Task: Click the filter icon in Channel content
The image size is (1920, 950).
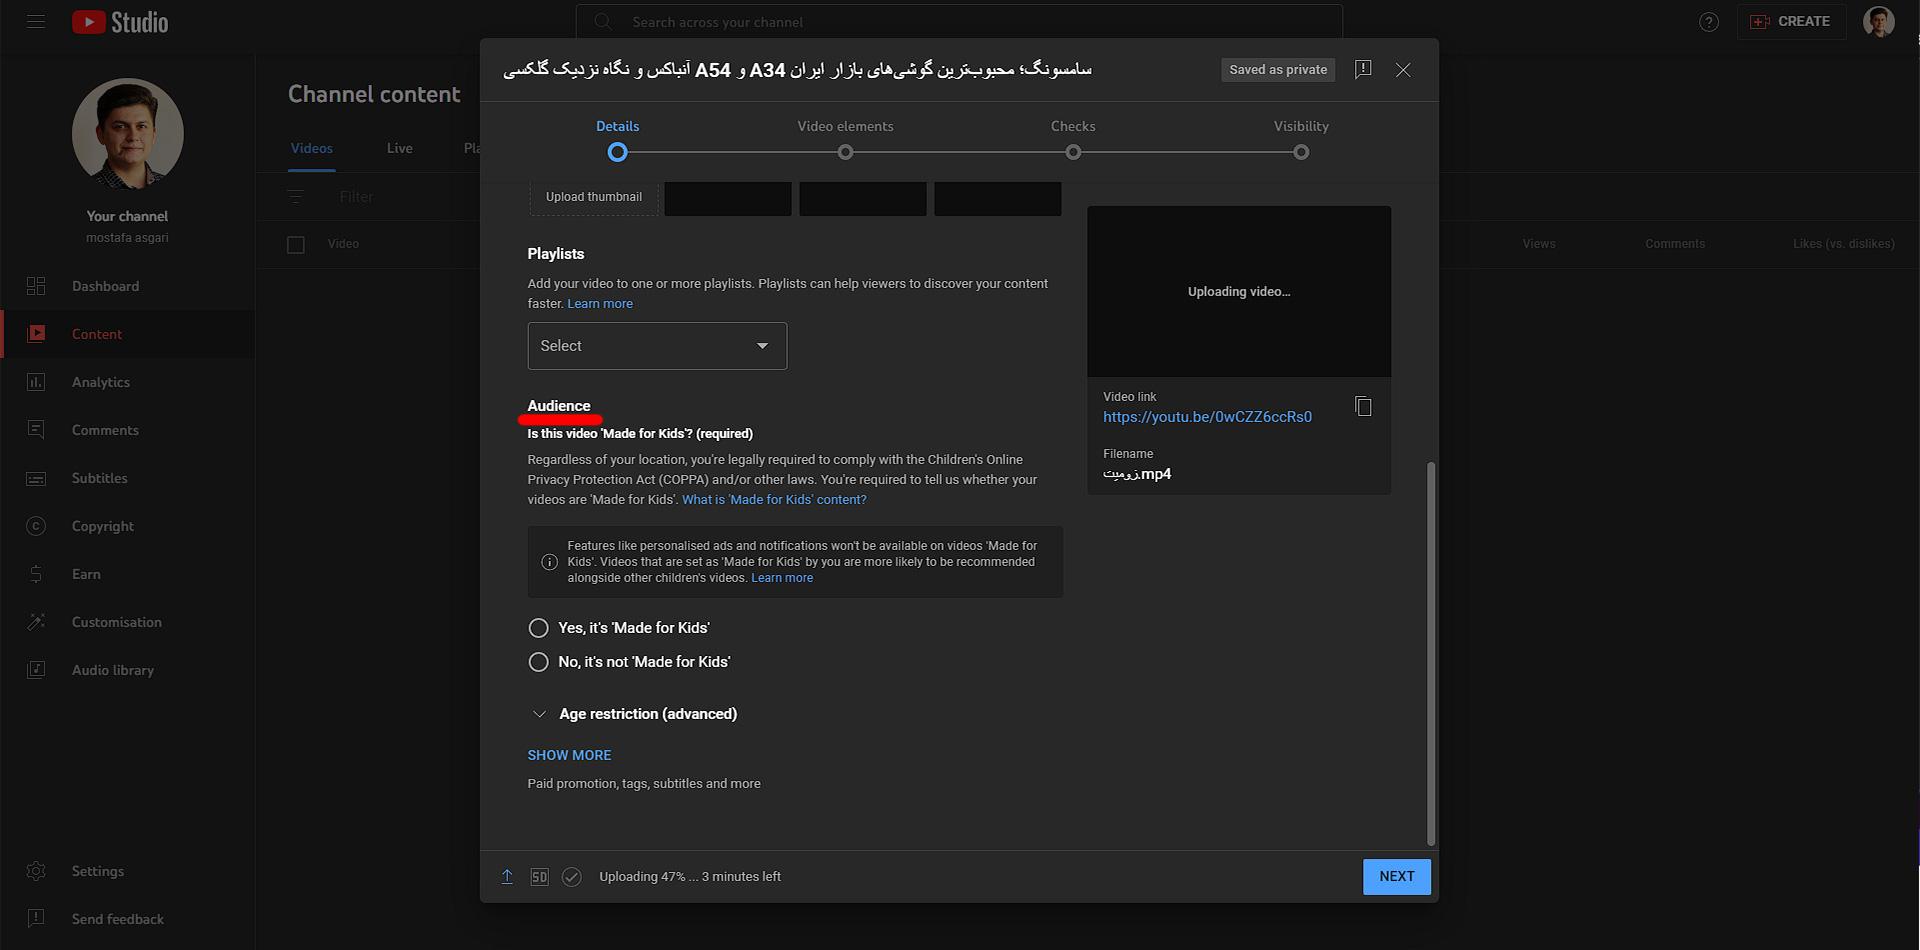Action: pyautogui.click(x=296, y=197)
